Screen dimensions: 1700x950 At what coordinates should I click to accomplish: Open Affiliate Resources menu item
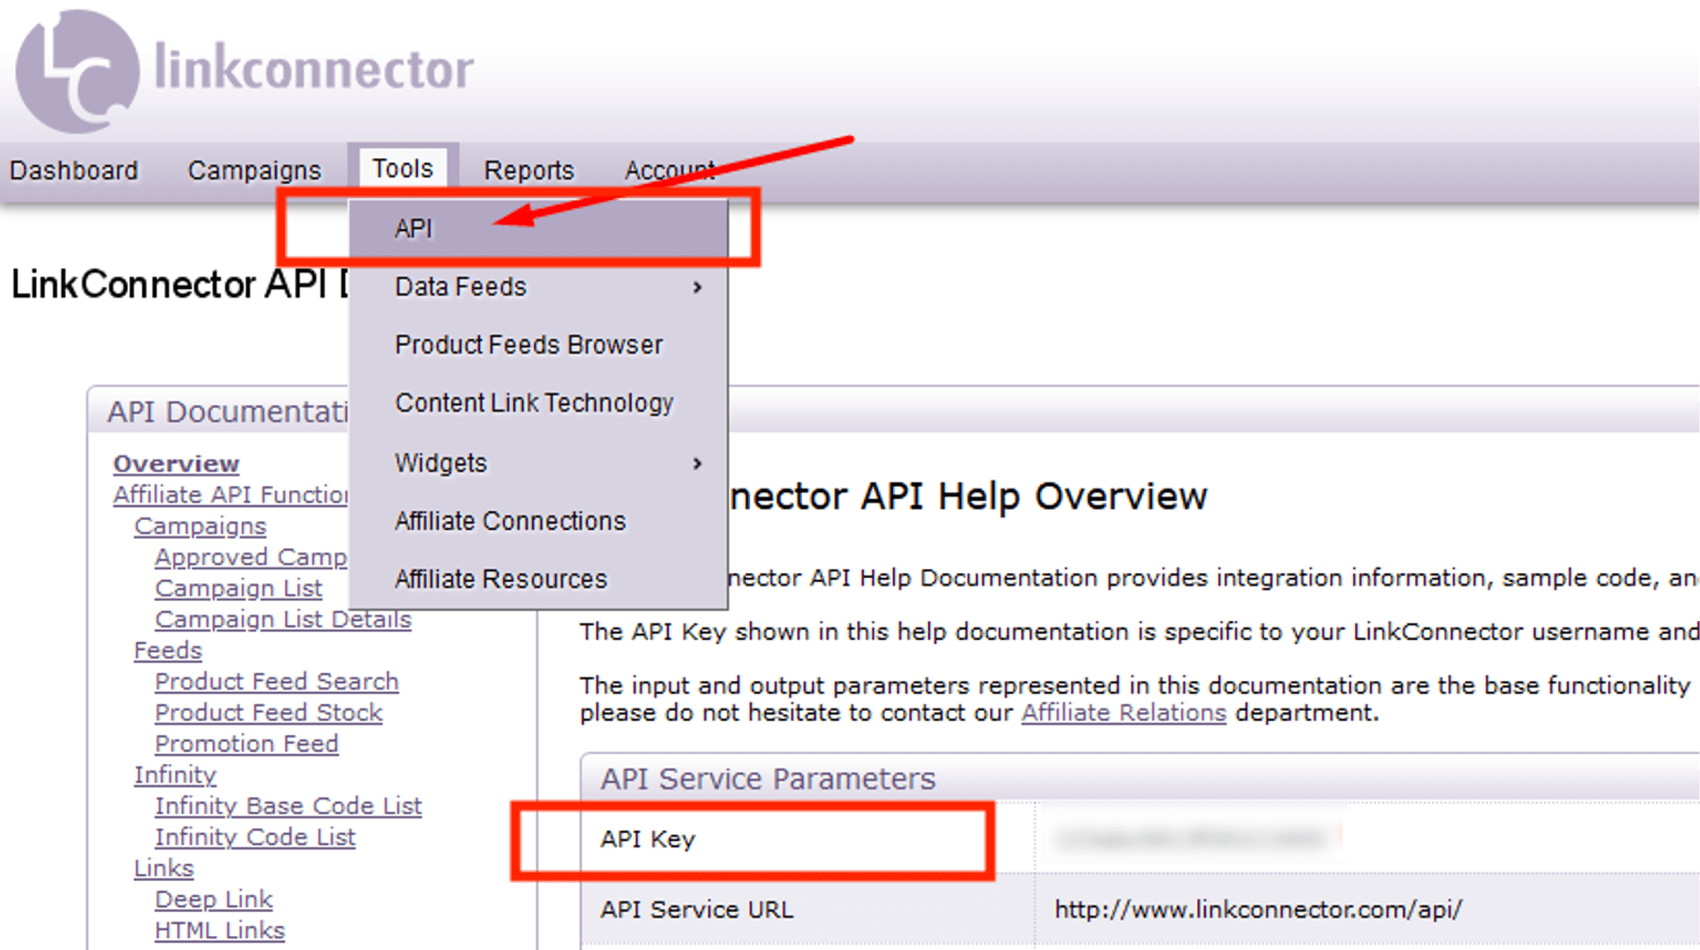click(x=538, y=579)
